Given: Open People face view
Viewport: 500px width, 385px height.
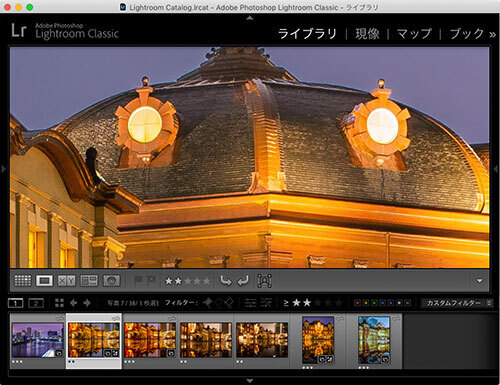Looking at the screenshot, I should point(111,281).
